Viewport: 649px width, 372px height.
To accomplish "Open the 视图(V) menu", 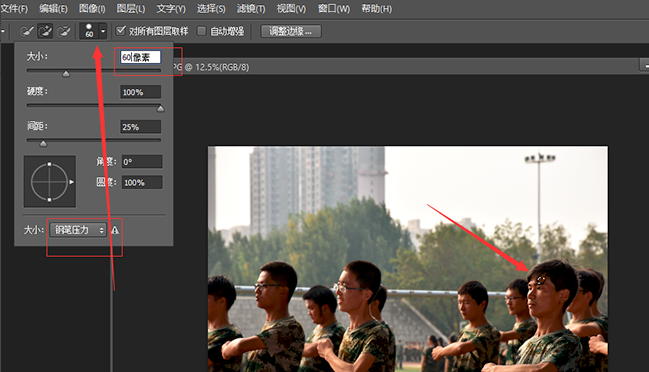I will (x=291, y=9).
